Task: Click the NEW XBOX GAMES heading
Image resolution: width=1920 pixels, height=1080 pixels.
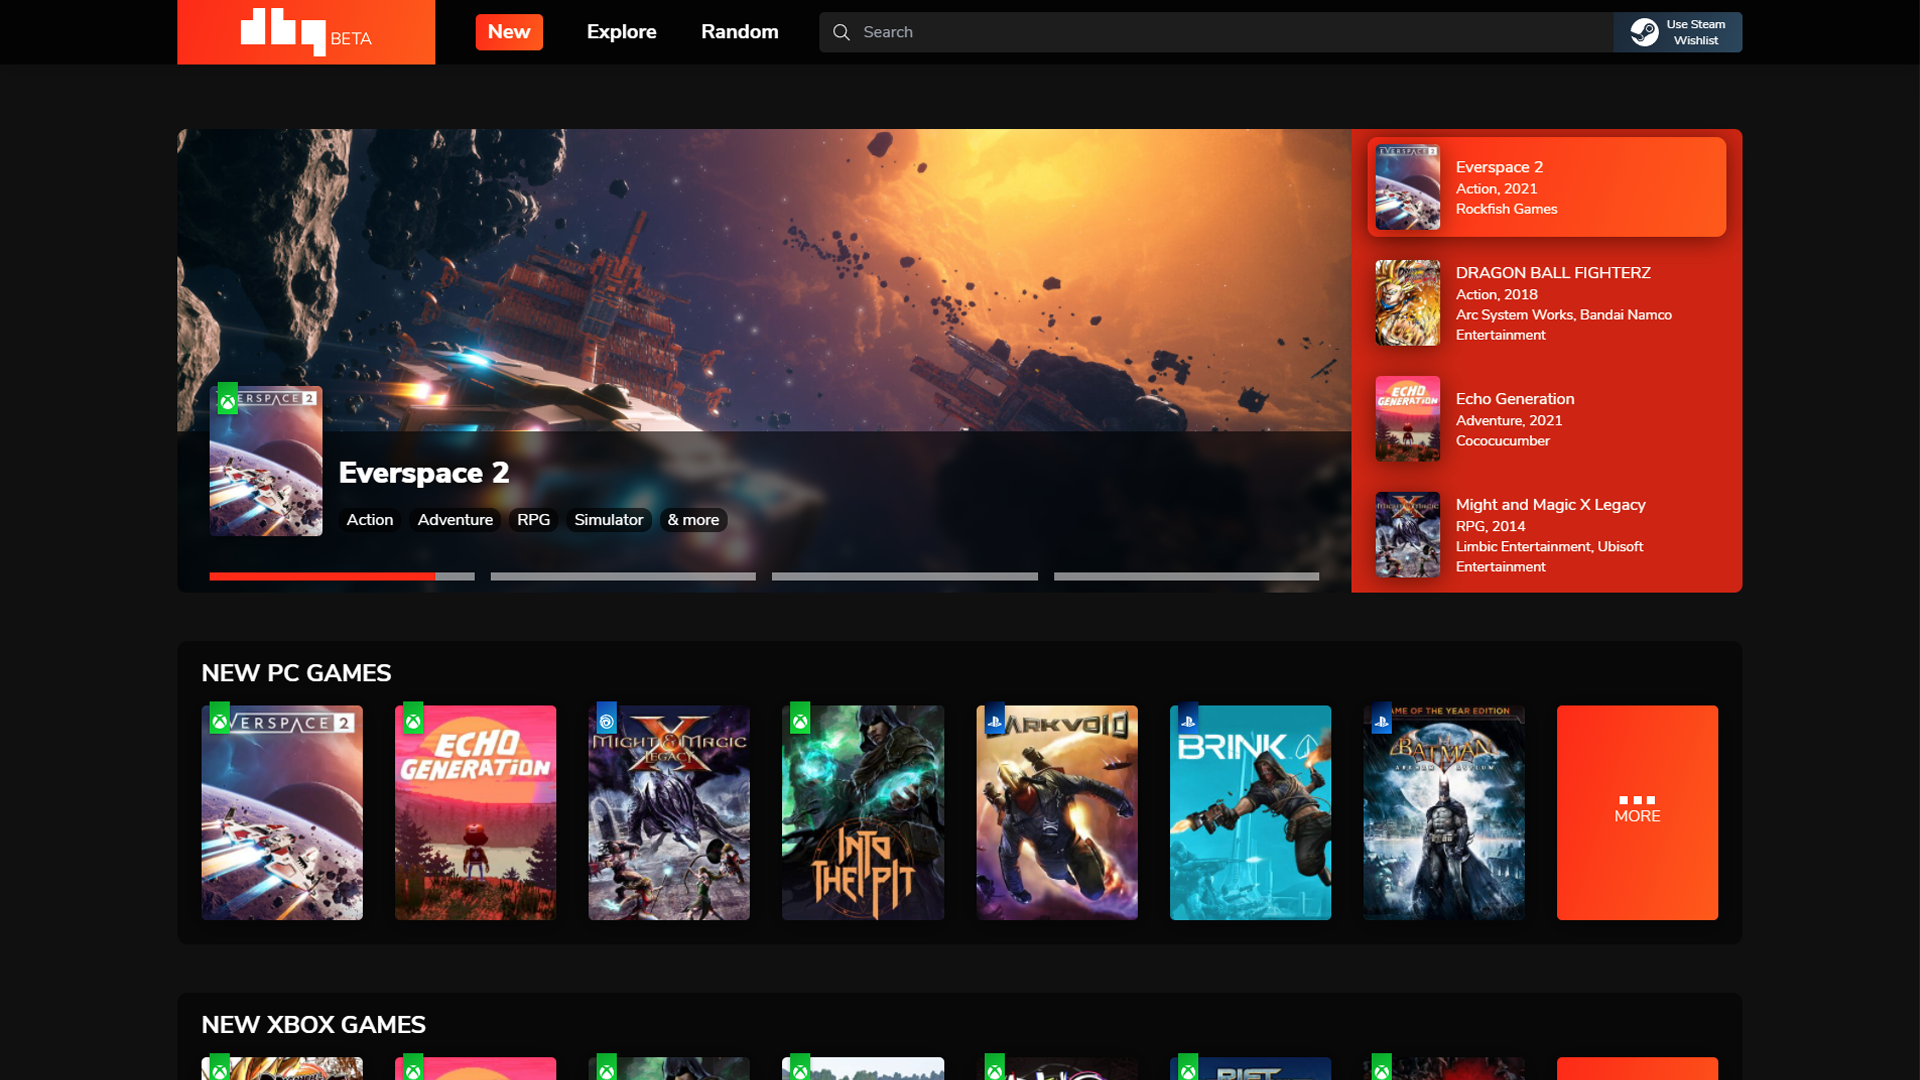Action: point(313,1025)
